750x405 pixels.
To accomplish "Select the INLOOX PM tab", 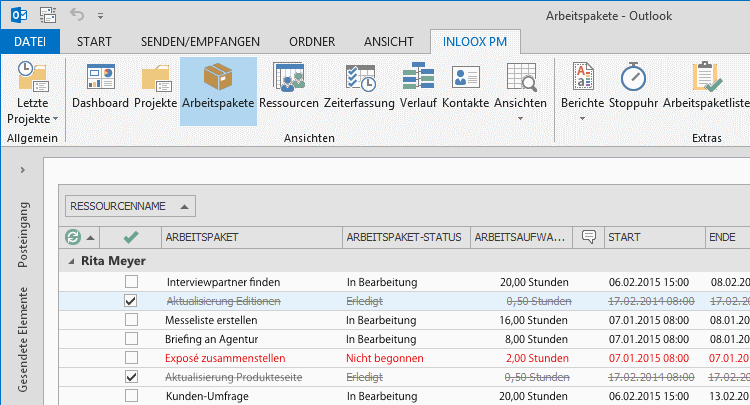I will tap(475, 42).
